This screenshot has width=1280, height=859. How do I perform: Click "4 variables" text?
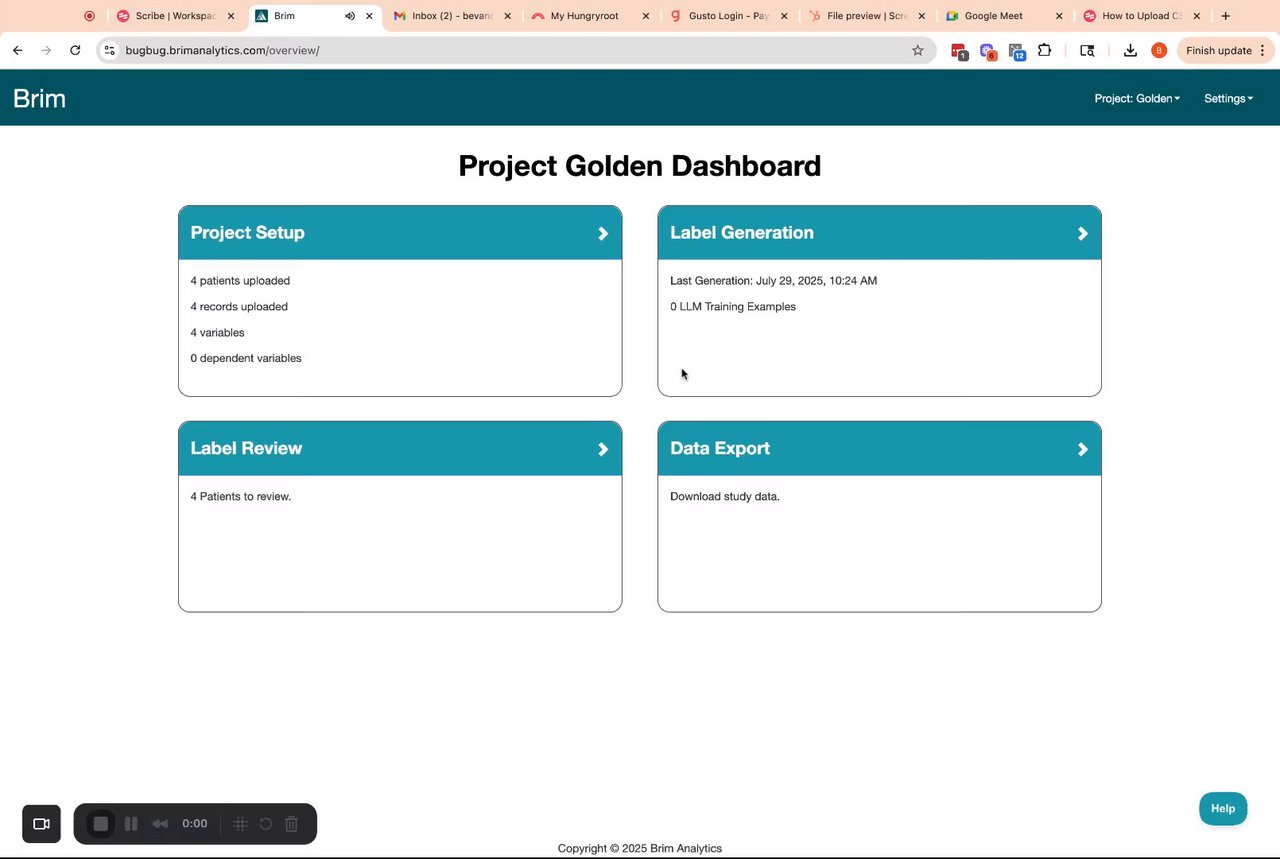click(x=217, y=333)
